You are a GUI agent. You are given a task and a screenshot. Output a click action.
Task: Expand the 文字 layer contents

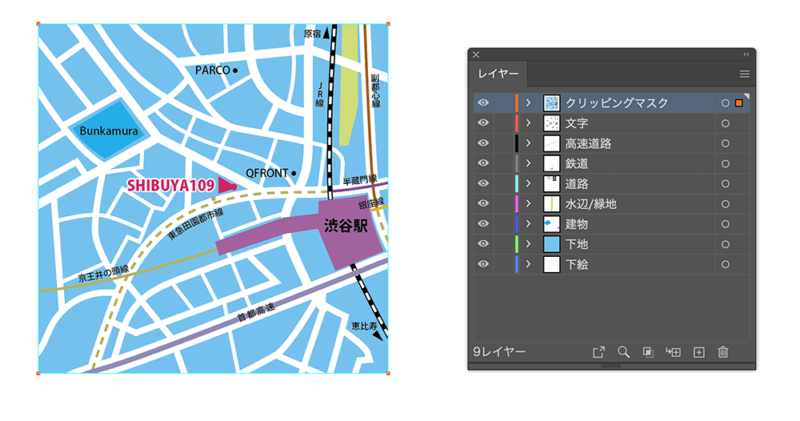pyautogui.click(x=529, y=123)
